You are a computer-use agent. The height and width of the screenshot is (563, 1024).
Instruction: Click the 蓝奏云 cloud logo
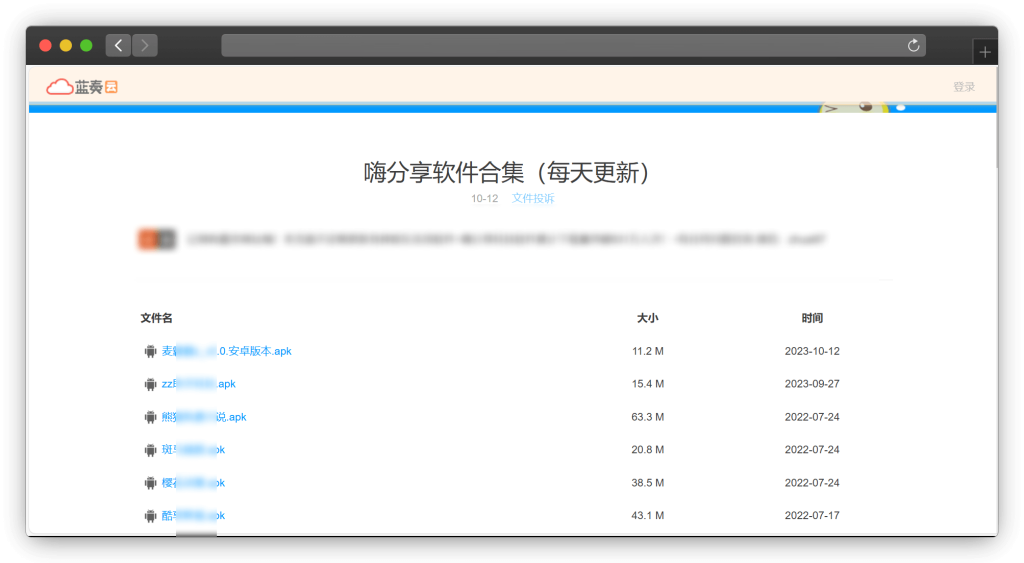click(x=82, y=87)
